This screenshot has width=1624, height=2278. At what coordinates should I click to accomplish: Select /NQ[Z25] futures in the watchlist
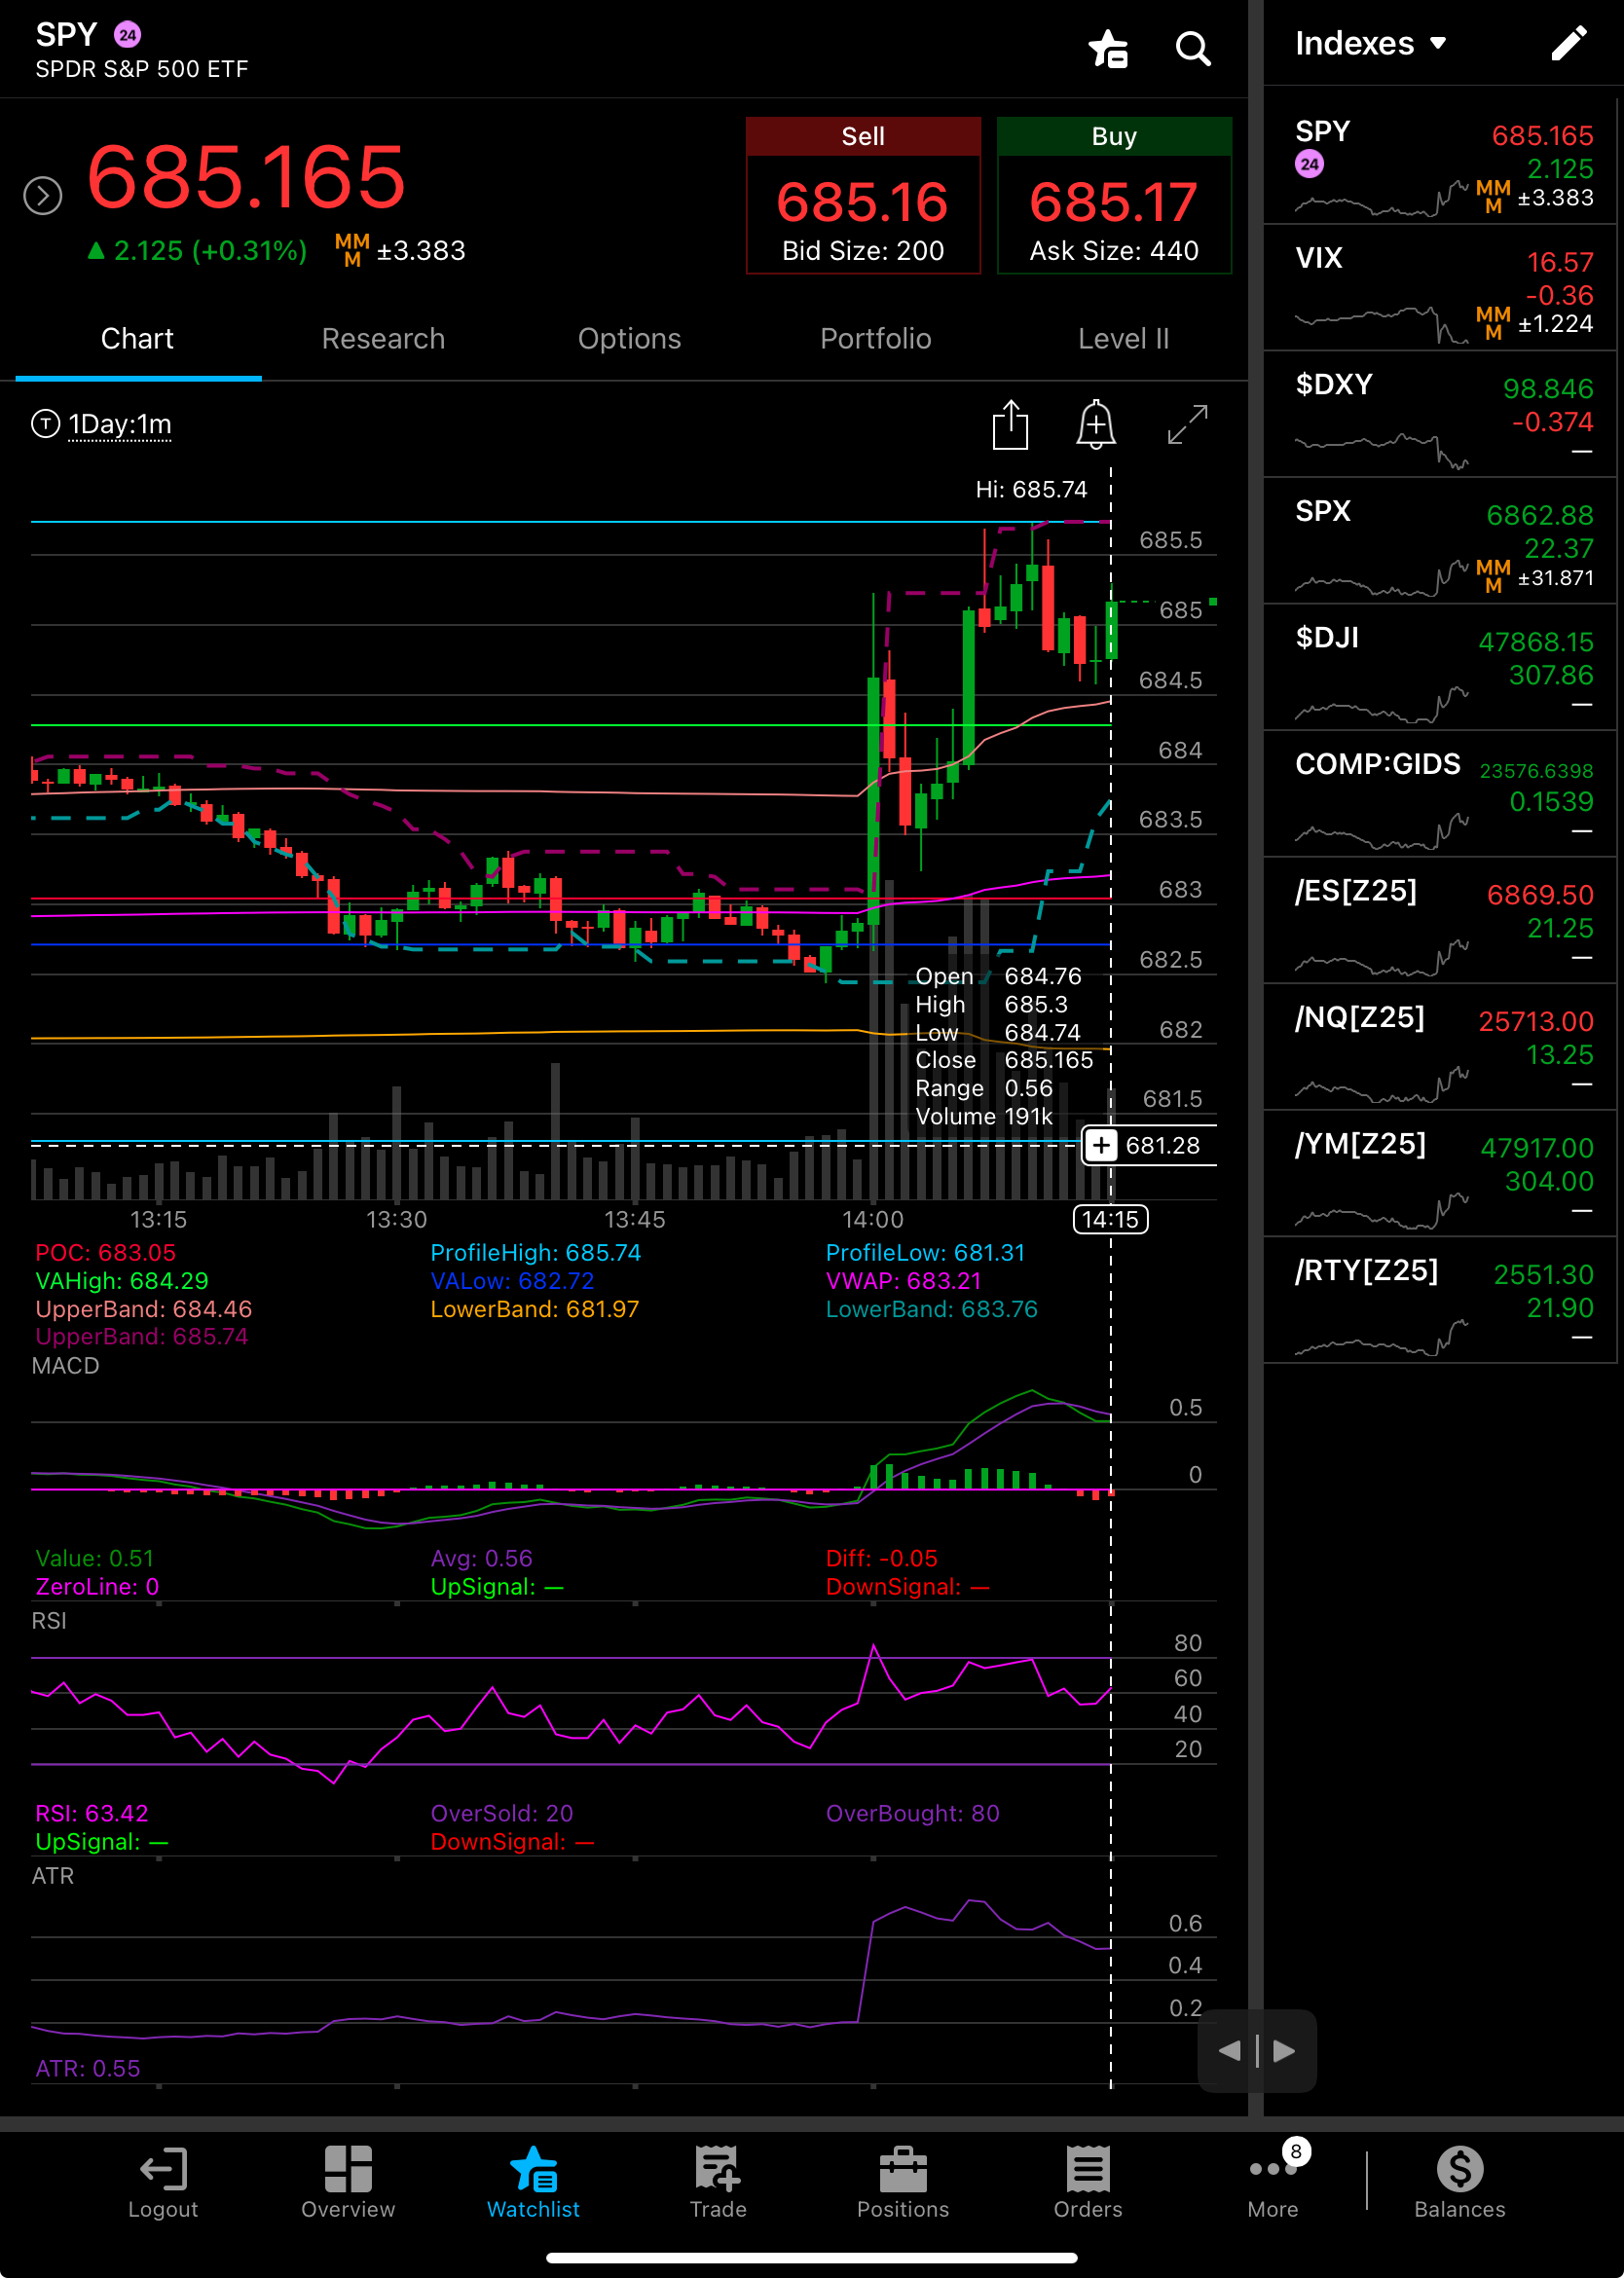pos(1439,1047)
